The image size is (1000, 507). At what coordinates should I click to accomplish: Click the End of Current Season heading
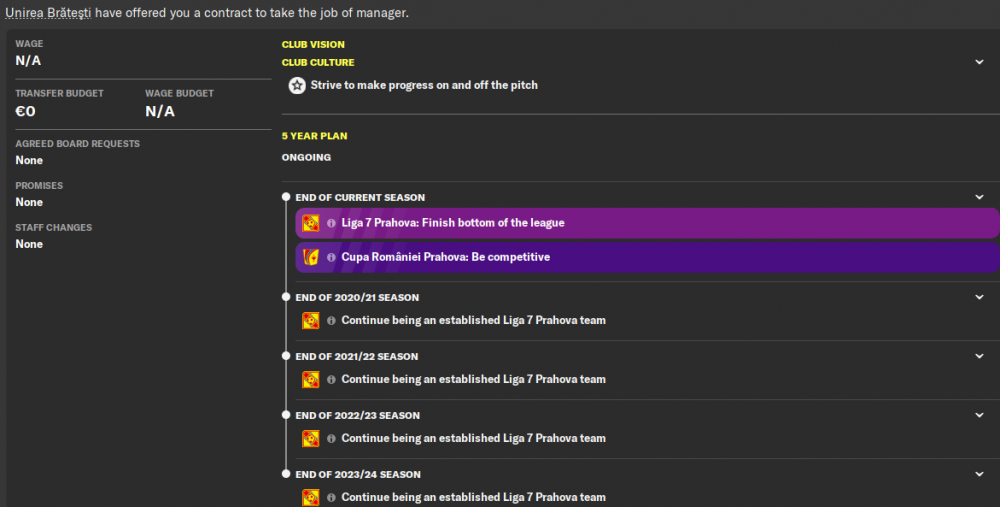point(360,198)
